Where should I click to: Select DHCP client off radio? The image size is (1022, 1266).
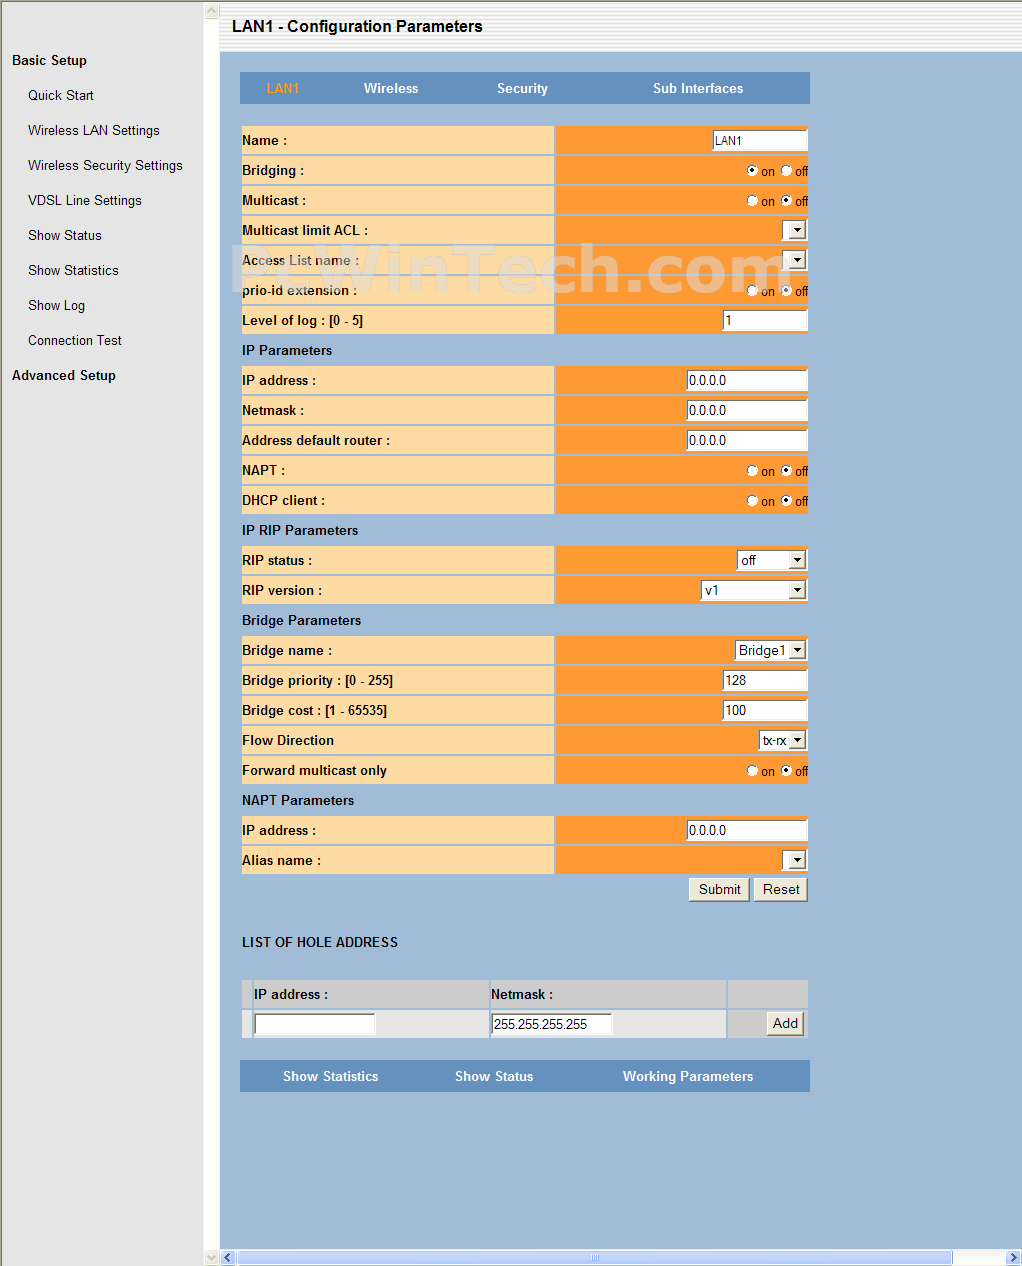(x=786, y=501)
